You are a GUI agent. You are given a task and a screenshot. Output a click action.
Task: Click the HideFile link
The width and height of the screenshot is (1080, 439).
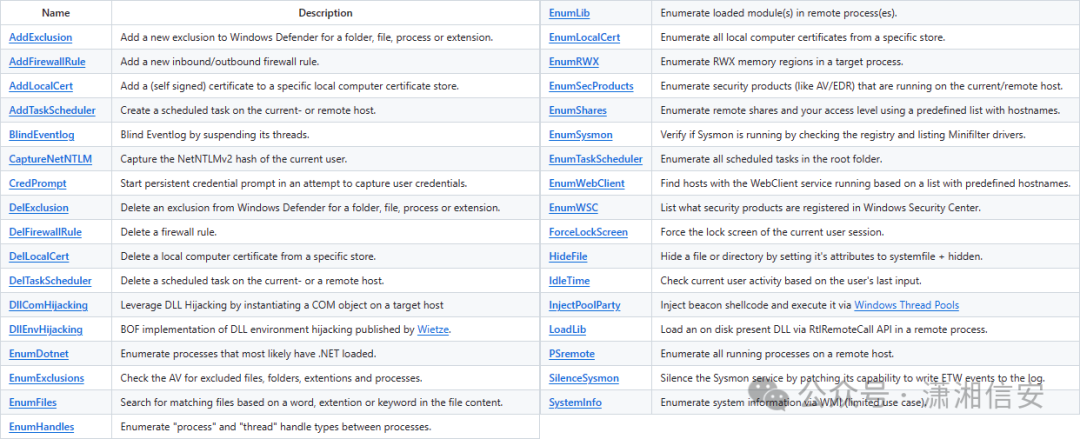point(568,257)
